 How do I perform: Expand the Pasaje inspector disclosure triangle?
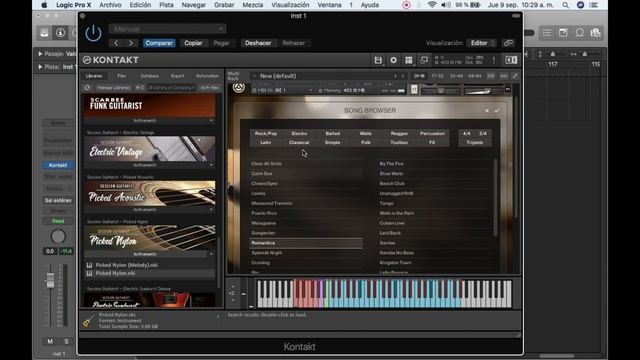coord(40,53)
